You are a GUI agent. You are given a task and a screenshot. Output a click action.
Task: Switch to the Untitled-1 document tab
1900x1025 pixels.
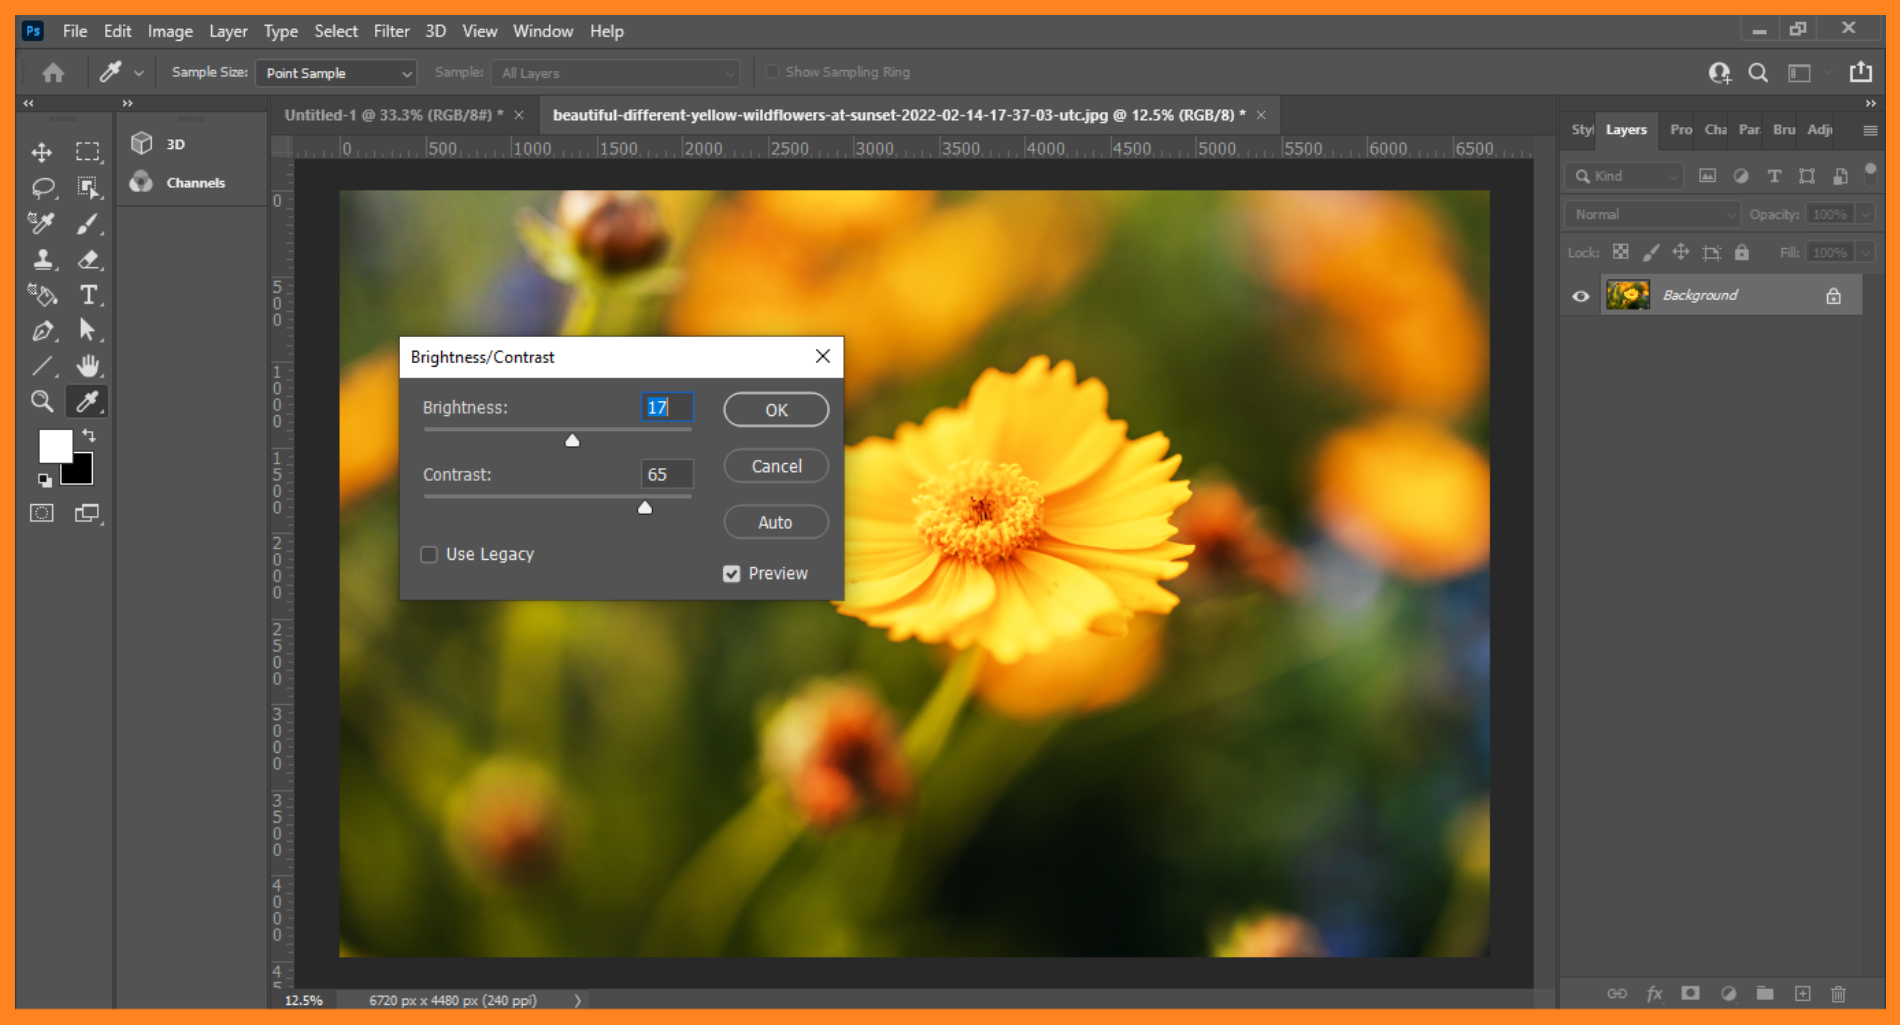click(390, 114)
